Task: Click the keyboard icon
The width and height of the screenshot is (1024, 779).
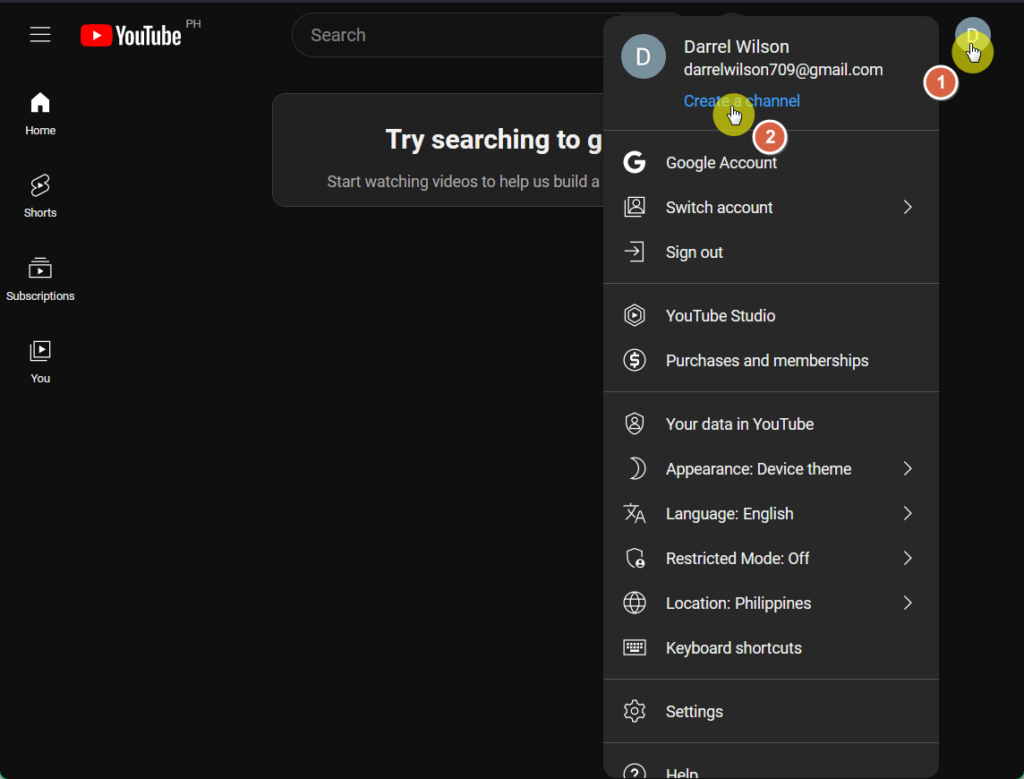Action: point(634,648)
